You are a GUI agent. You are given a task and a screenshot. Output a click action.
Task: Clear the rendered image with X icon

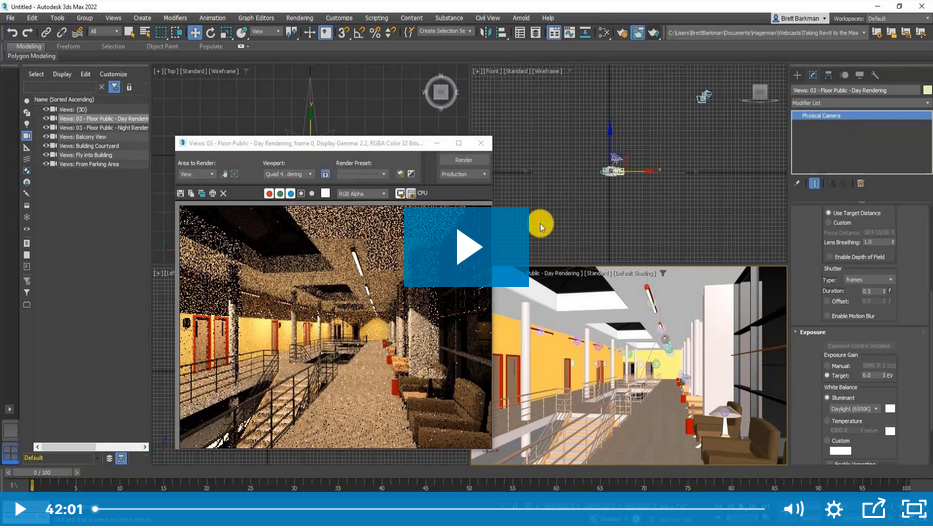point(223,193)
